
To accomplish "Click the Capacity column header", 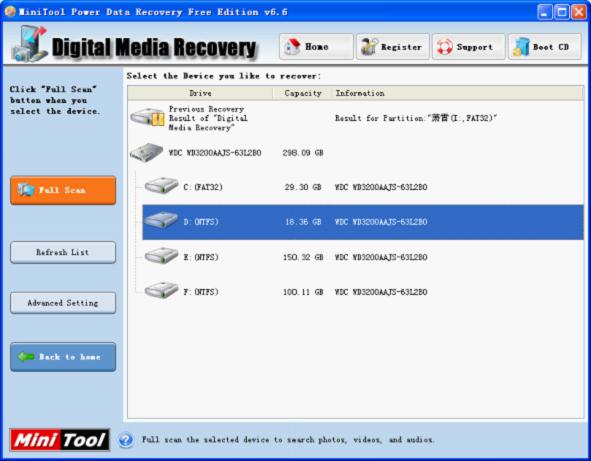I will pyautogui.click(x=303, y=93).
